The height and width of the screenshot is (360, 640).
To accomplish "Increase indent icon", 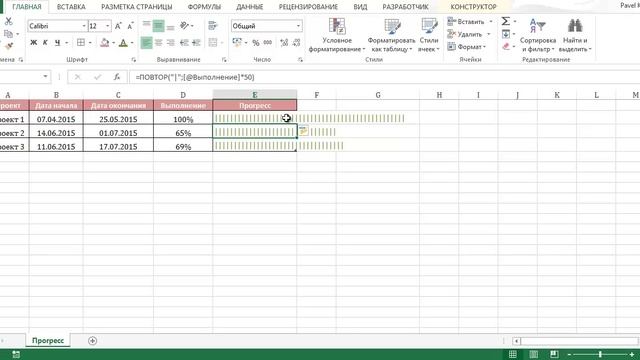I will [196, 42].
